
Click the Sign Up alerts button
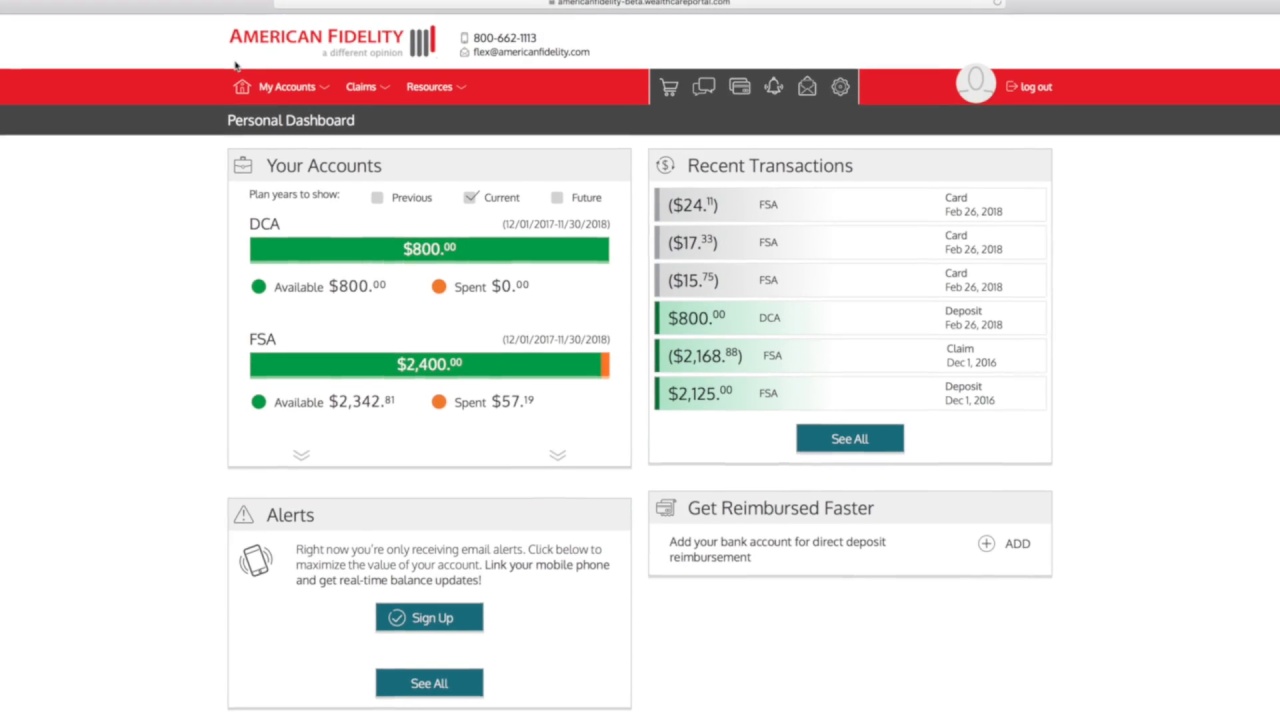pos(429,618)
